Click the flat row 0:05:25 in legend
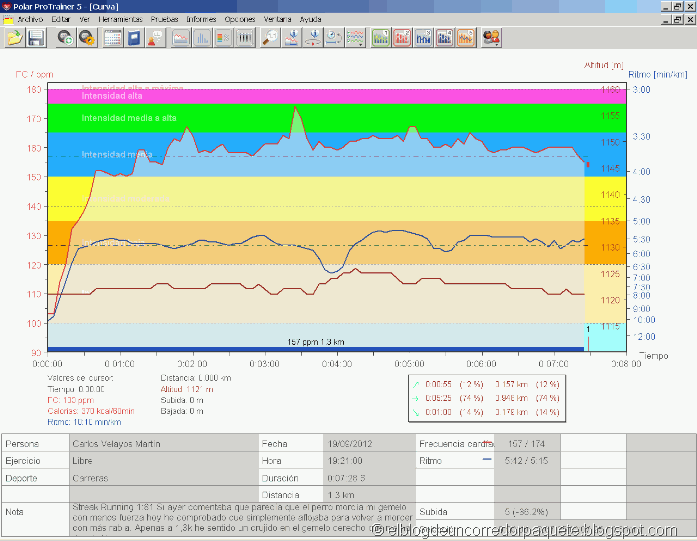 pos(486,398)
